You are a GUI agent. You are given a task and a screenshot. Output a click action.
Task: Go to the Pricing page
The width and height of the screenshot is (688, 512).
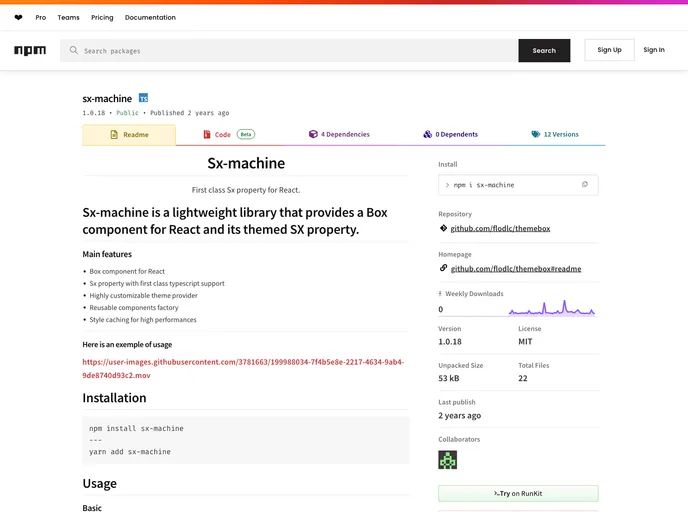102,18
